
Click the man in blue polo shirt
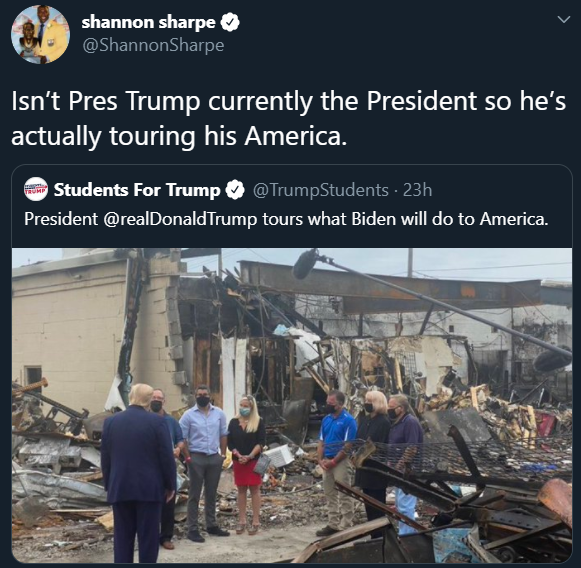click(336, 463)
